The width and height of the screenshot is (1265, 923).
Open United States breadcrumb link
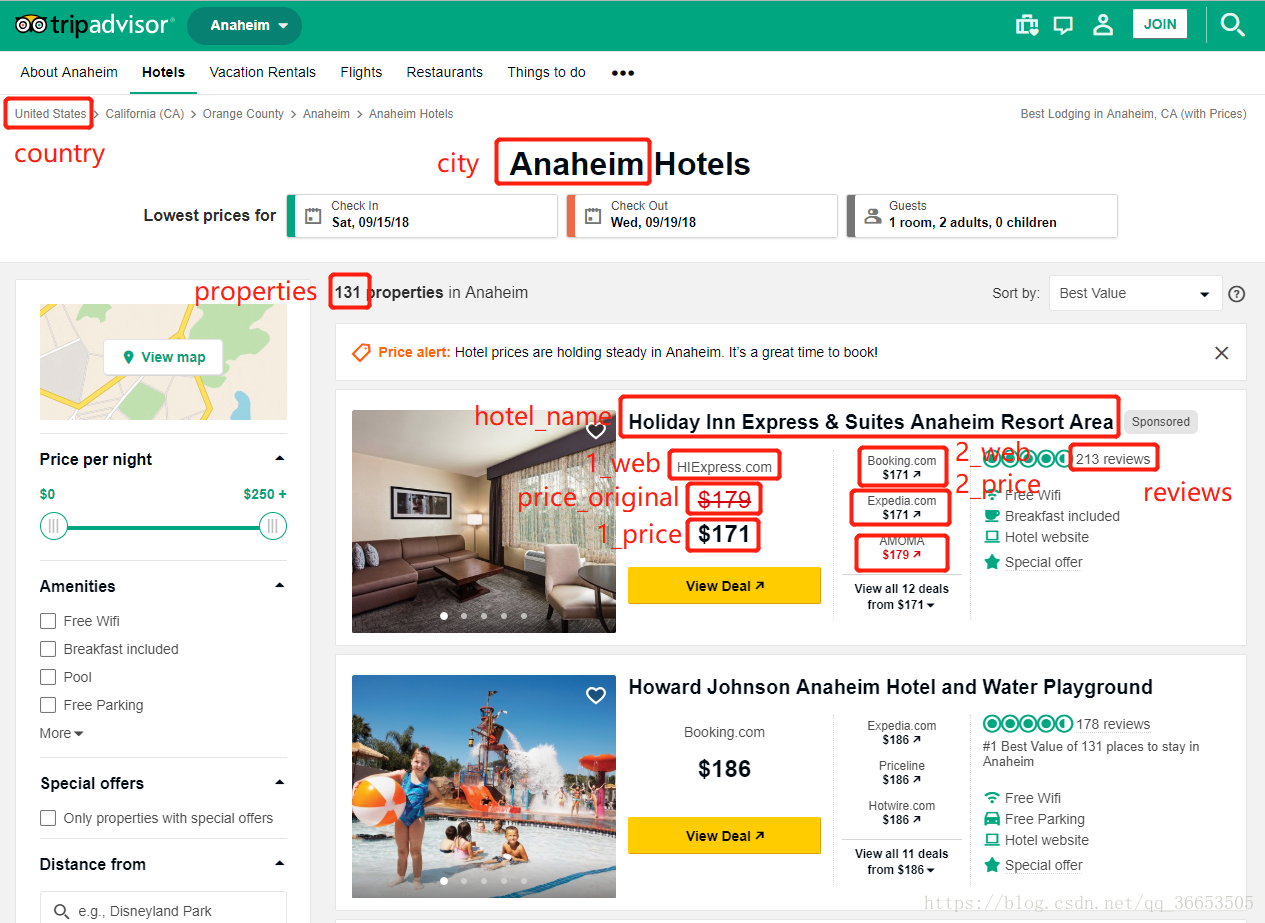point(50,114)
